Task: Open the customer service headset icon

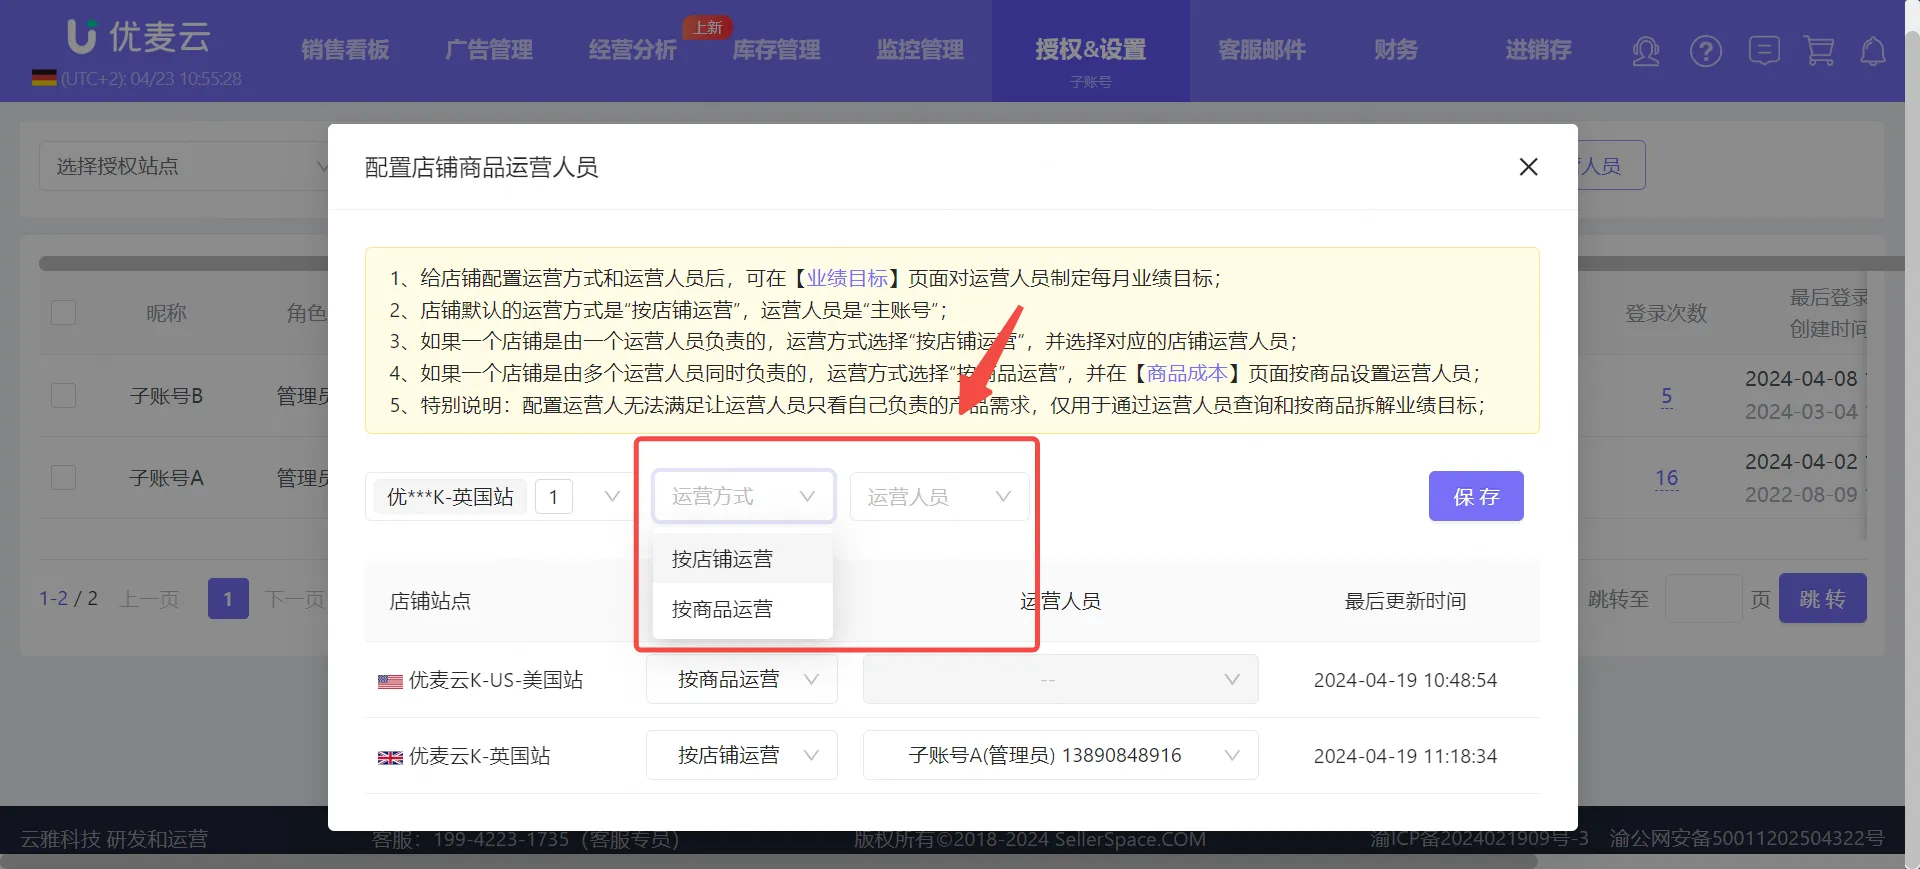Action: point(1646,51)
